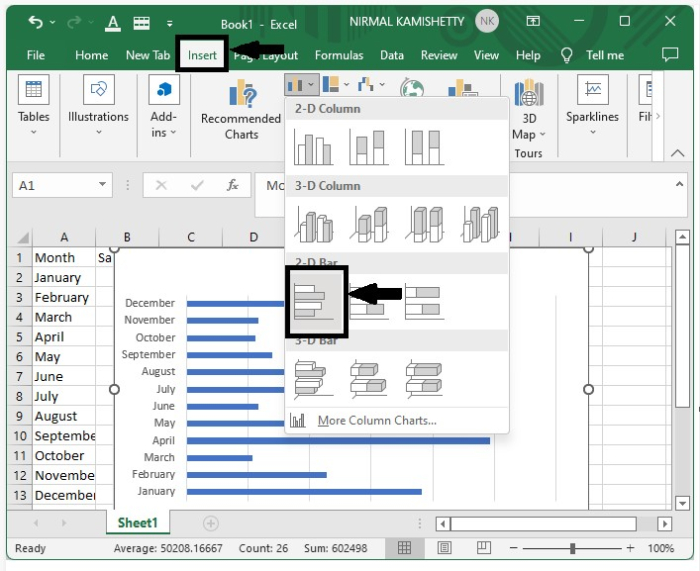
Task: Open the 3D Map icon
Action: click(x=529, y=93)
